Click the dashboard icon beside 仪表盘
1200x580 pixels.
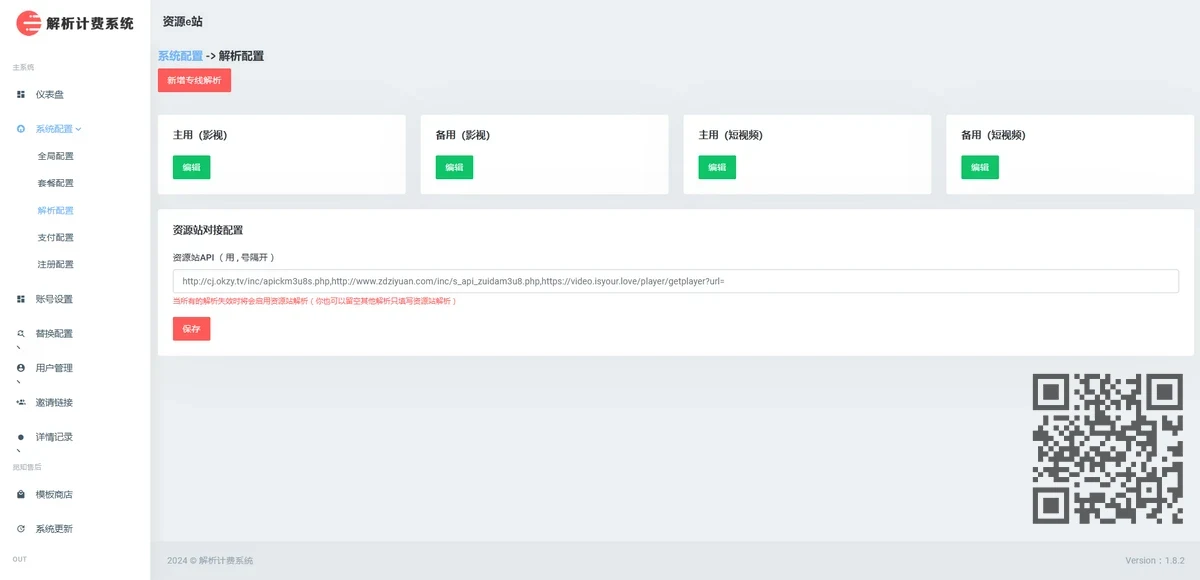click(x=22, y=94)
